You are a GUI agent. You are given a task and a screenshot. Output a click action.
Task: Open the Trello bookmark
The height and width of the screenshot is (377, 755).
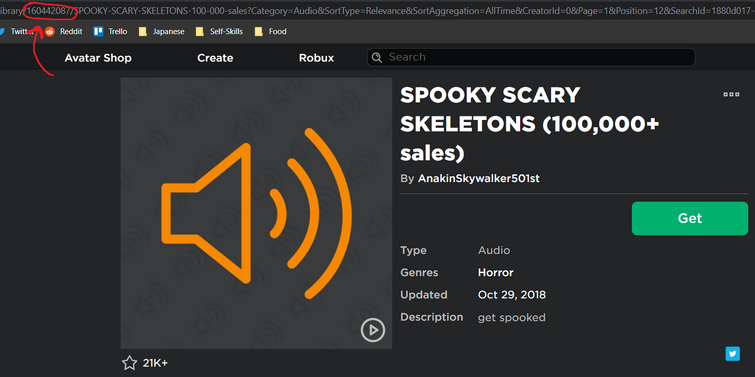click(110, 32)
